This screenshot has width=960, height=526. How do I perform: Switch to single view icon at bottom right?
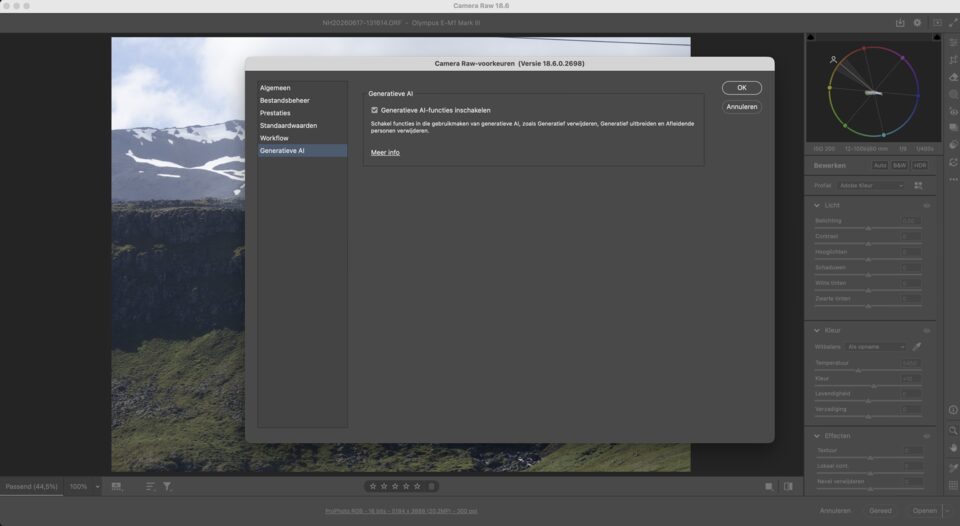(769, 487)
